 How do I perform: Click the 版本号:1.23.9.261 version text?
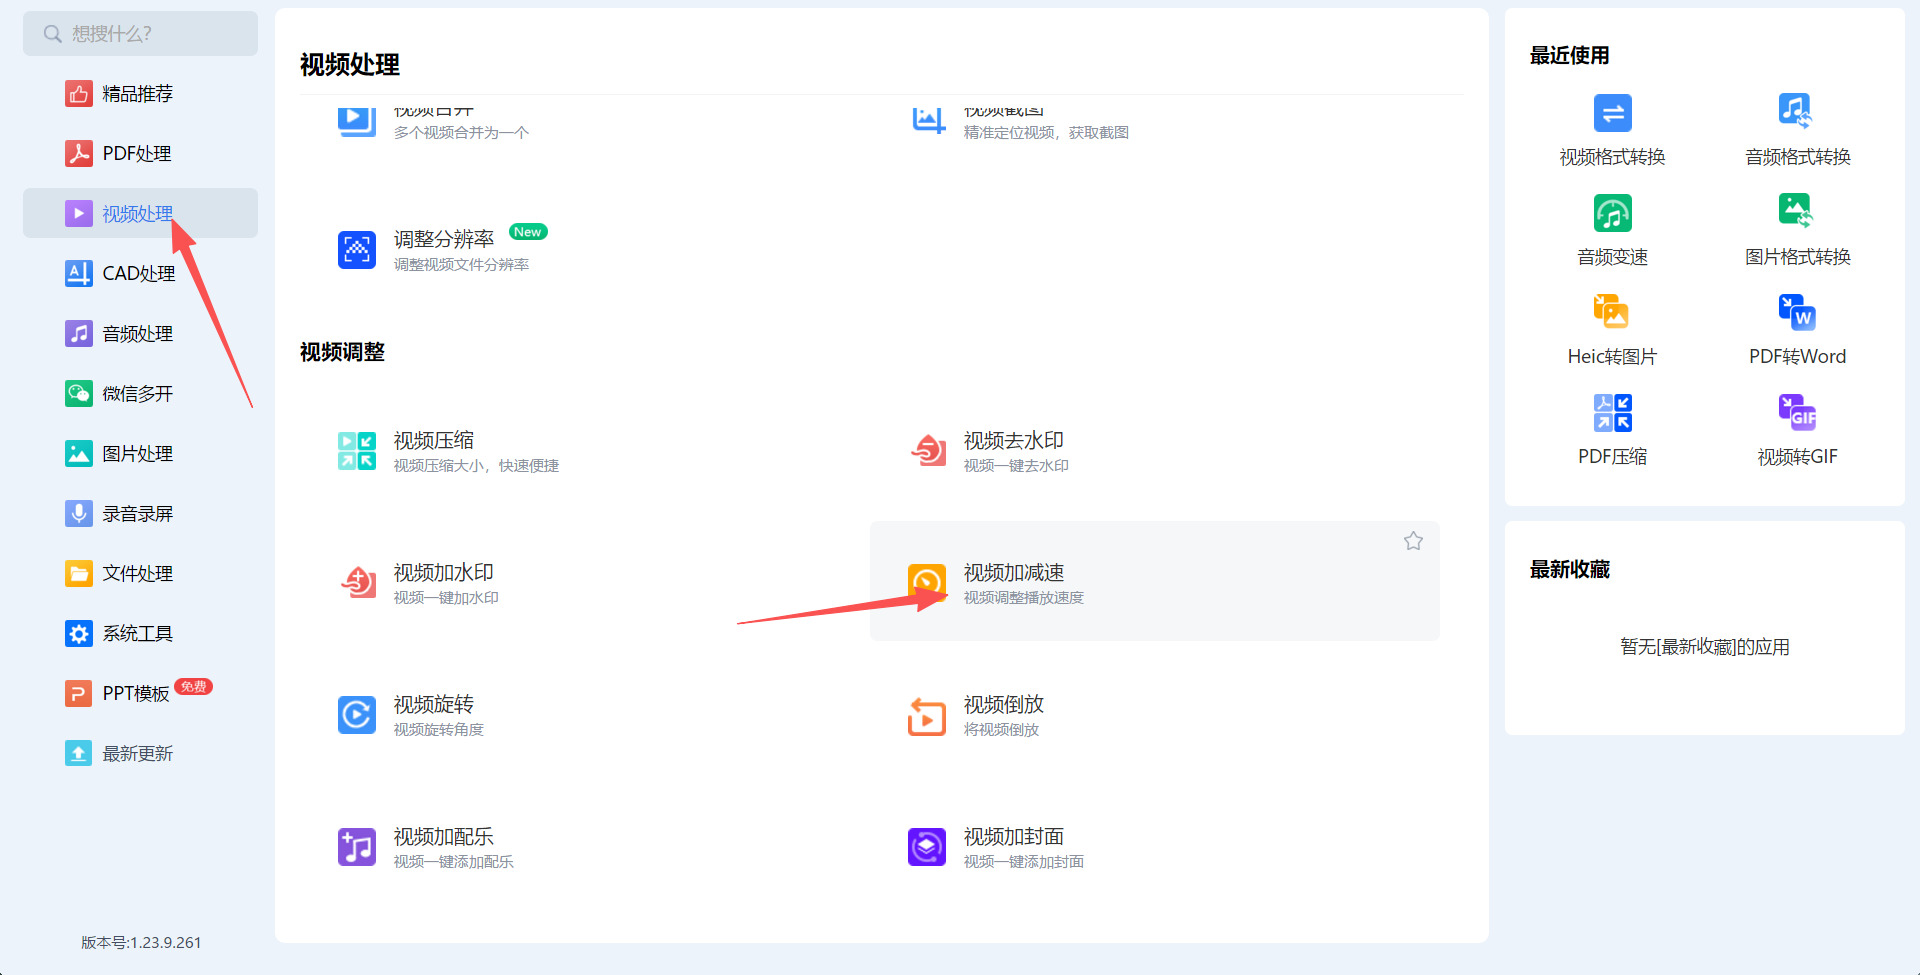coord(141,943)
